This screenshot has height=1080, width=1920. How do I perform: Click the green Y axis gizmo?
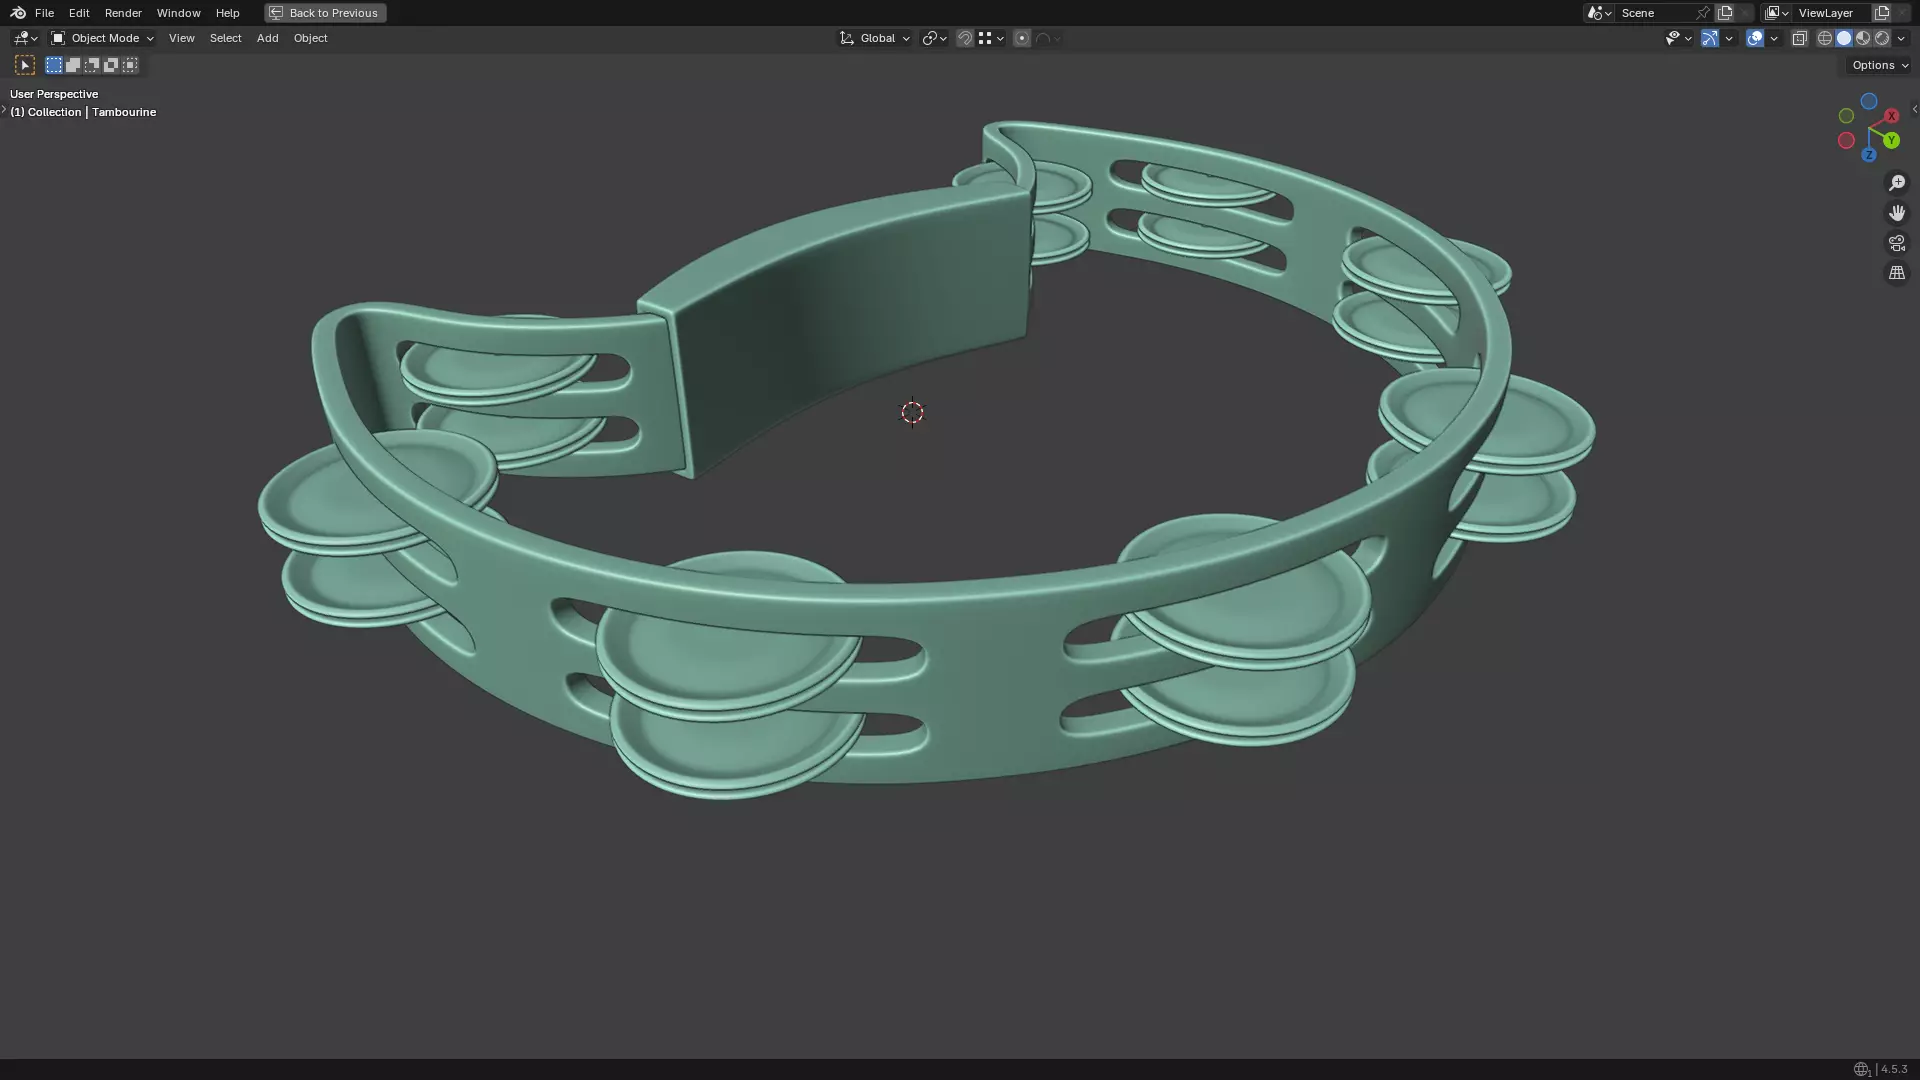tap(1891, 141)
